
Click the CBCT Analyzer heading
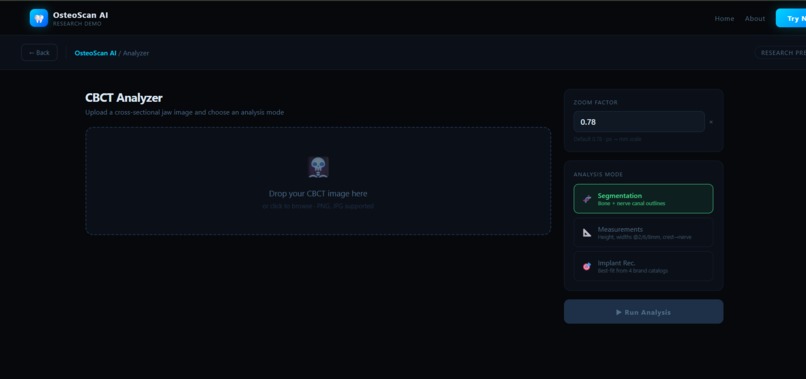[124, 98]
